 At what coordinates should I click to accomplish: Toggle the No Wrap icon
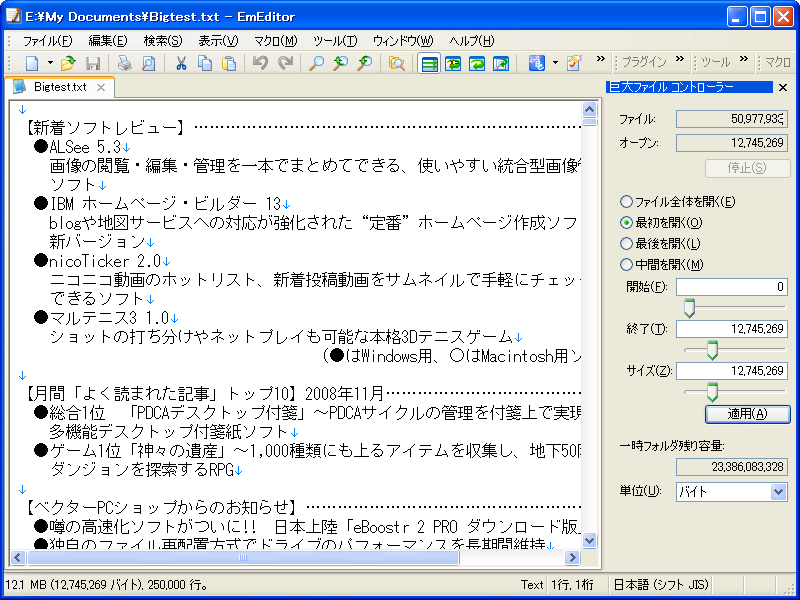(x=429, y=63)
